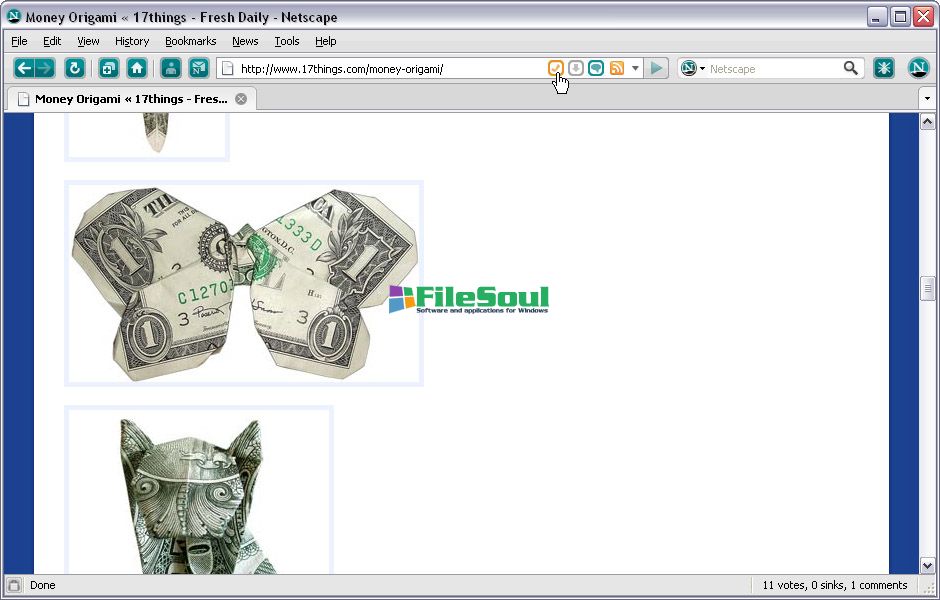
Task: Open the History menu
Action: 132,41
